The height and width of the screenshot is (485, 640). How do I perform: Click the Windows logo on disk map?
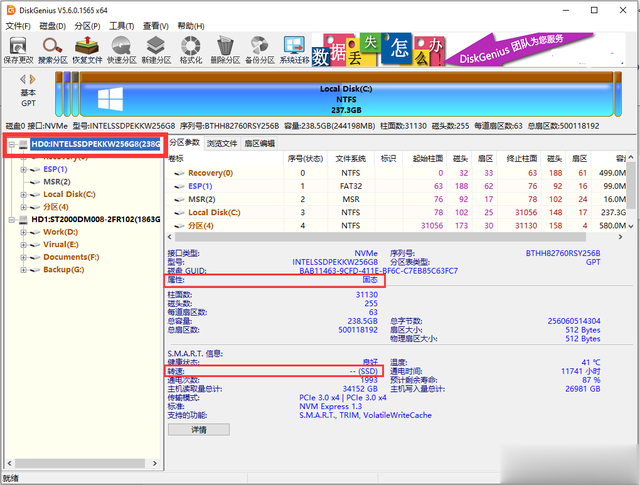coord(110,99)
